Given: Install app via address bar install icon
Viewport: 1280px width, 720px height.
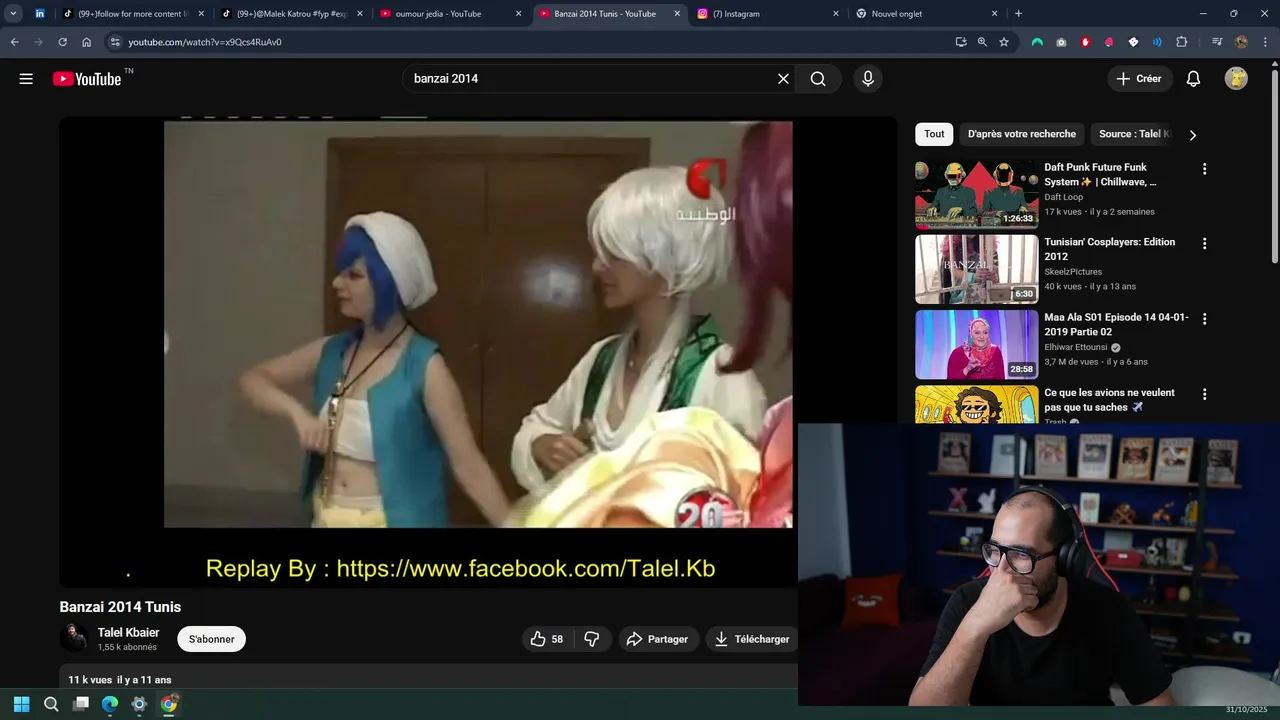Looking at the screenshot, I should pos(960,42).
